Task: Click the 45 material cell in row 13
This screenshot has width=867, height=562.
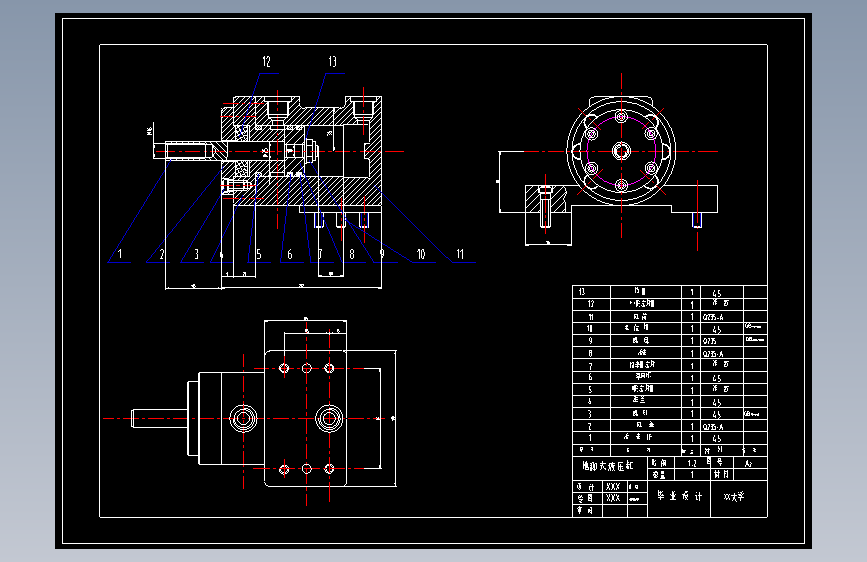Action: tap(722, 293)
